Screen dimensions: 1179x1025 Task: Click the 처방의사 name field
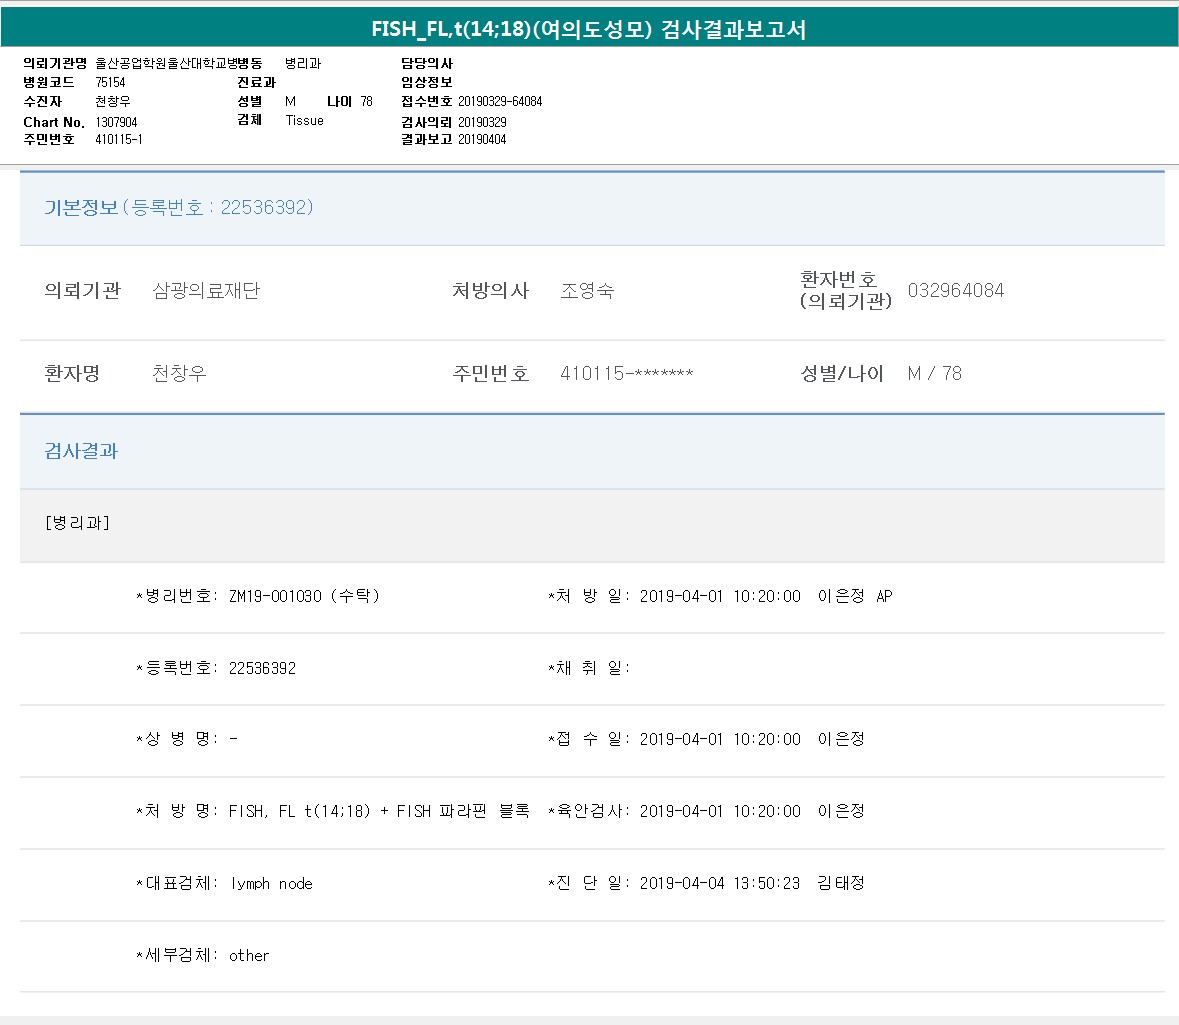pyautogui.click(x=587, y=291)
